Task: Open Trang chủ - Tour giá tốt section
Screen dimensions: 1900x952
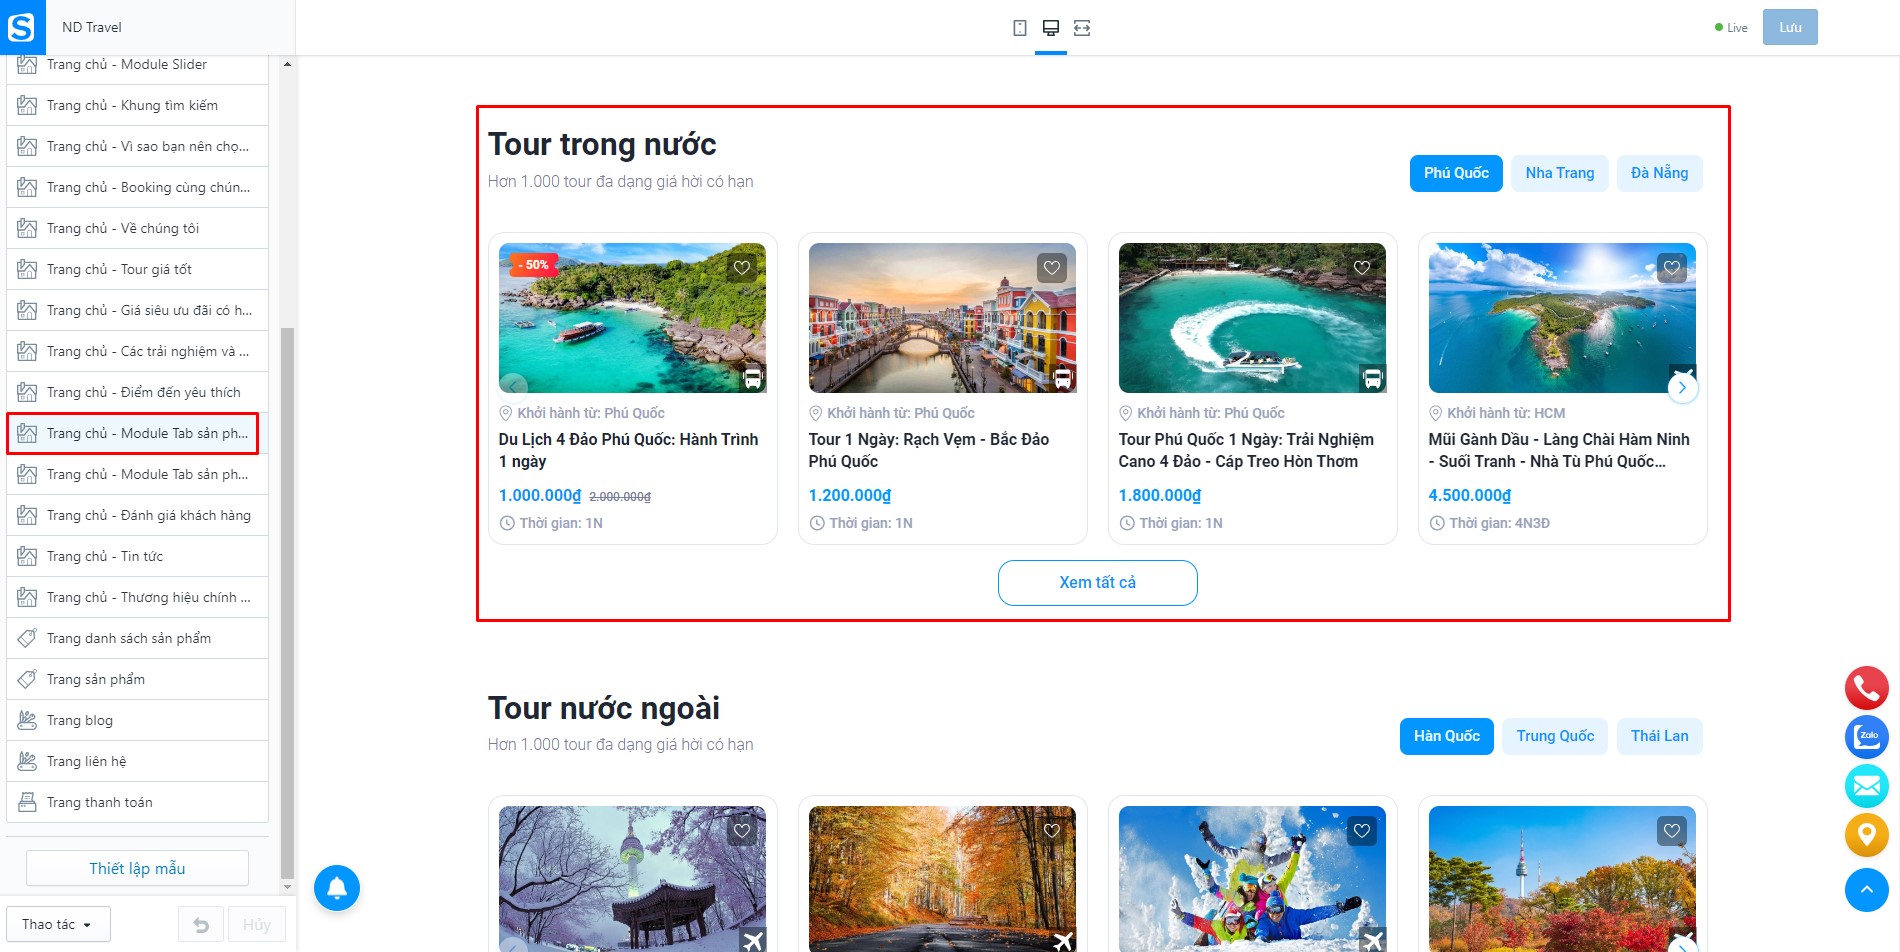Action: tap(137, 269)
